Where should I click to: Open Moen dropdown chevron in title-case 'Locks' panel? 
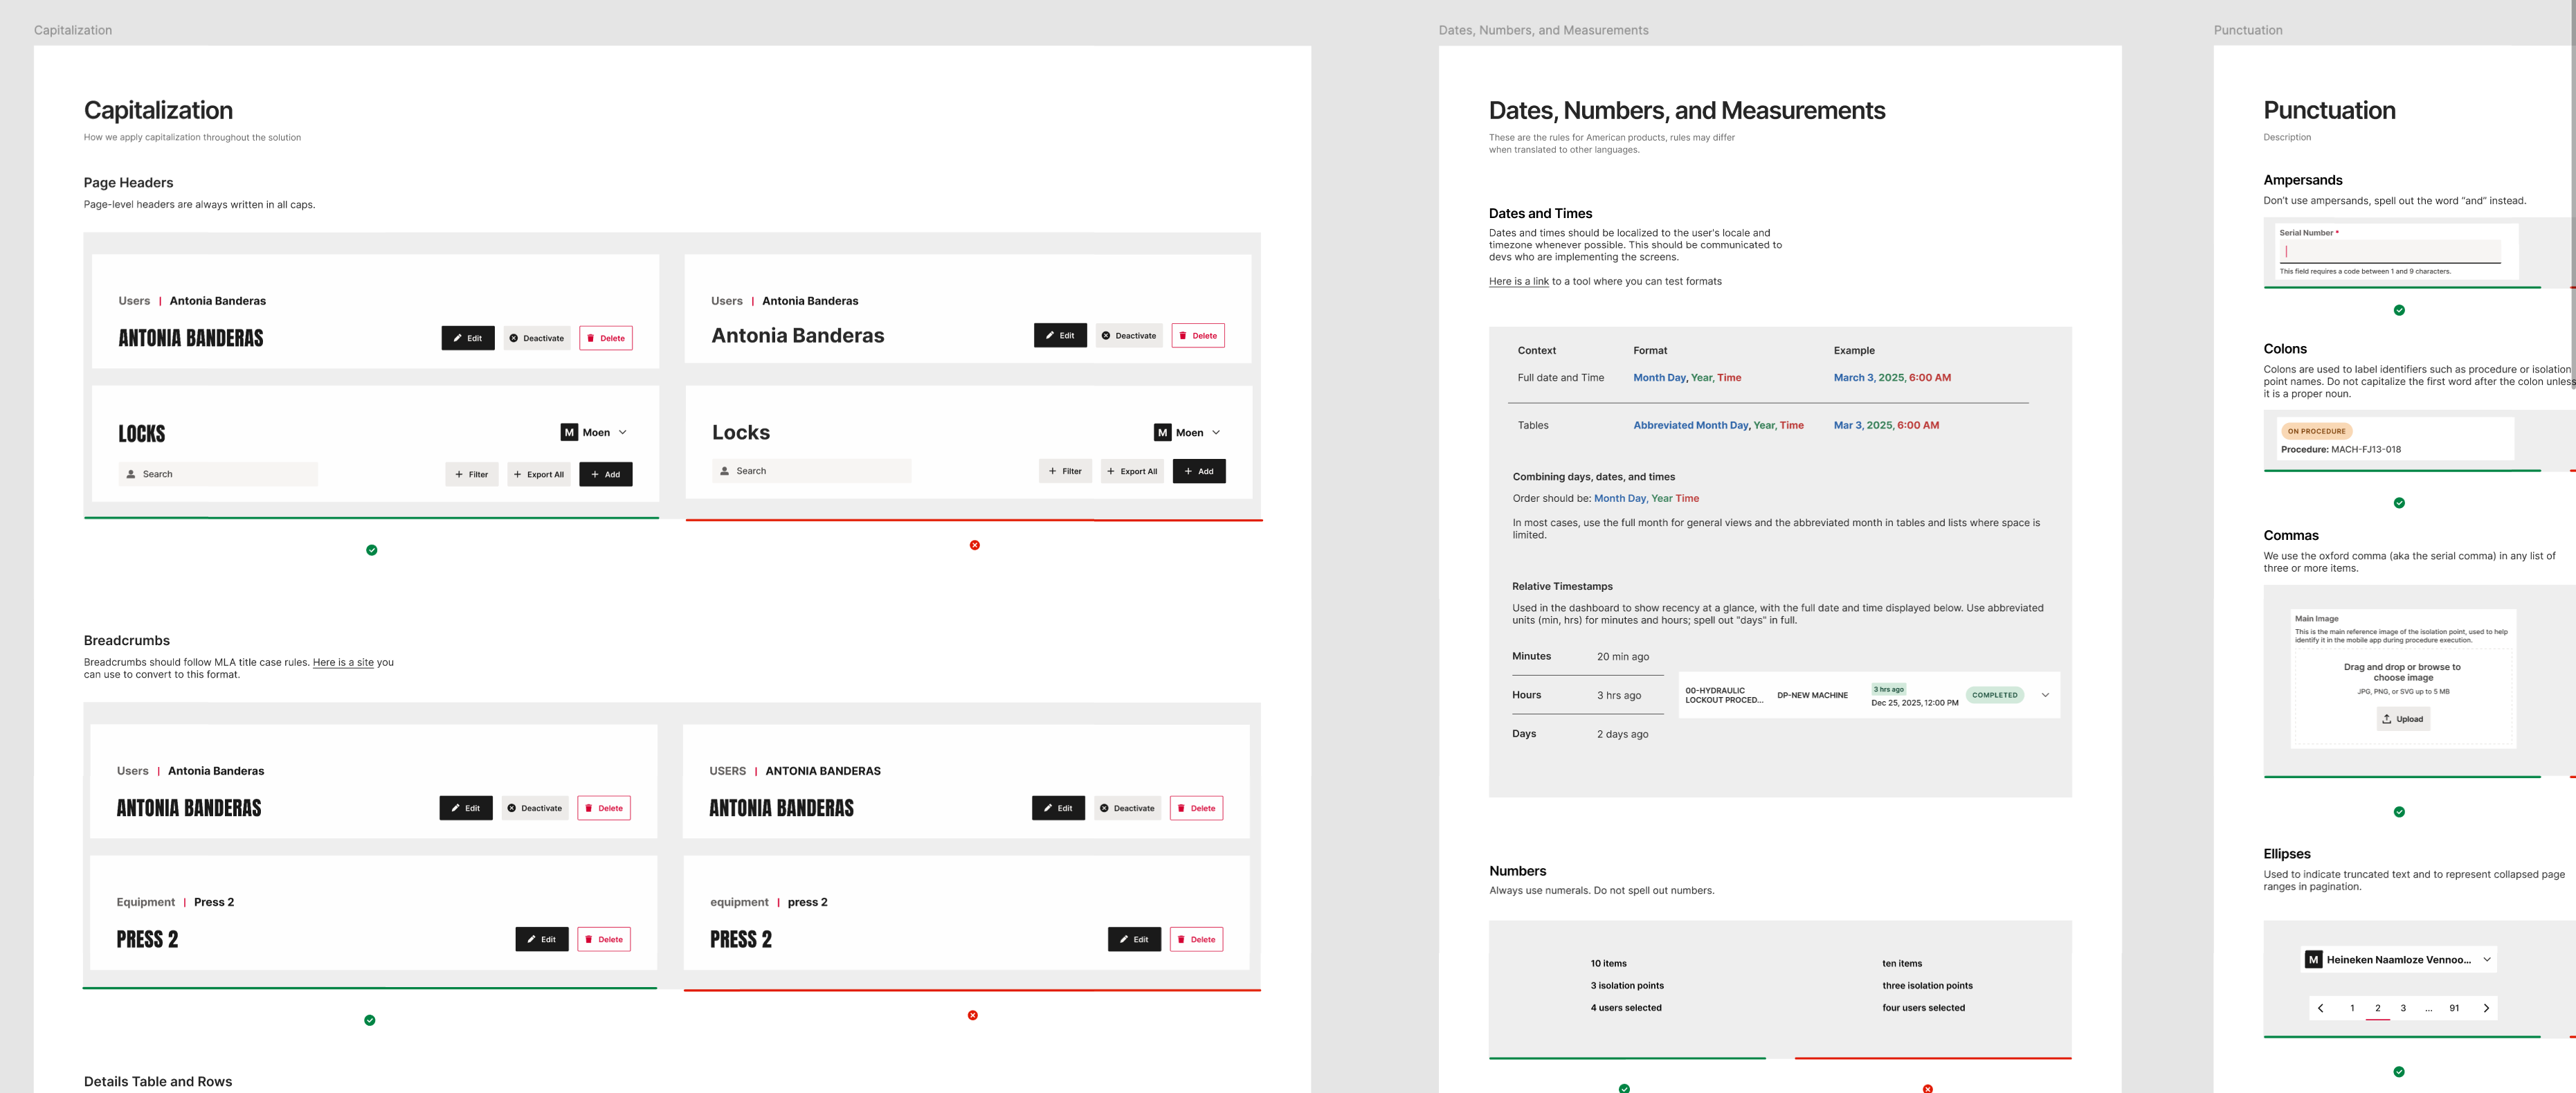click(x=1216, y=433)
